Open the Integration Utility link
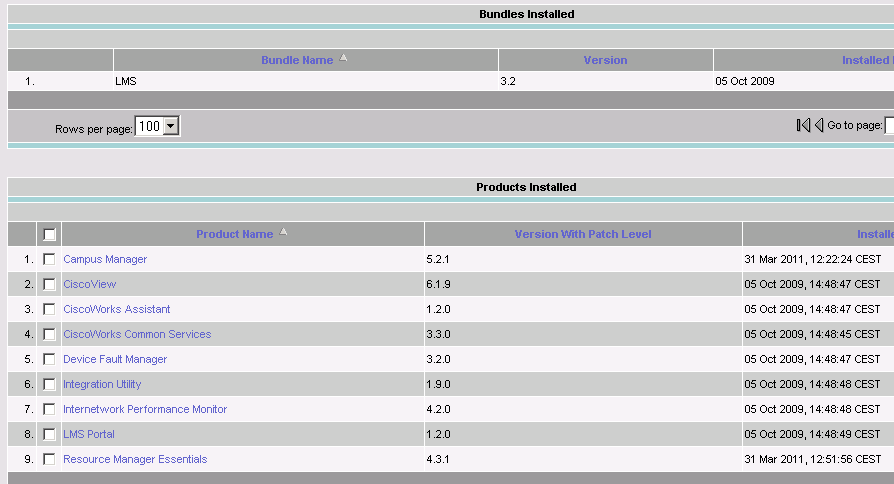This screenshot has width=894, height=484. click(102, 384)
